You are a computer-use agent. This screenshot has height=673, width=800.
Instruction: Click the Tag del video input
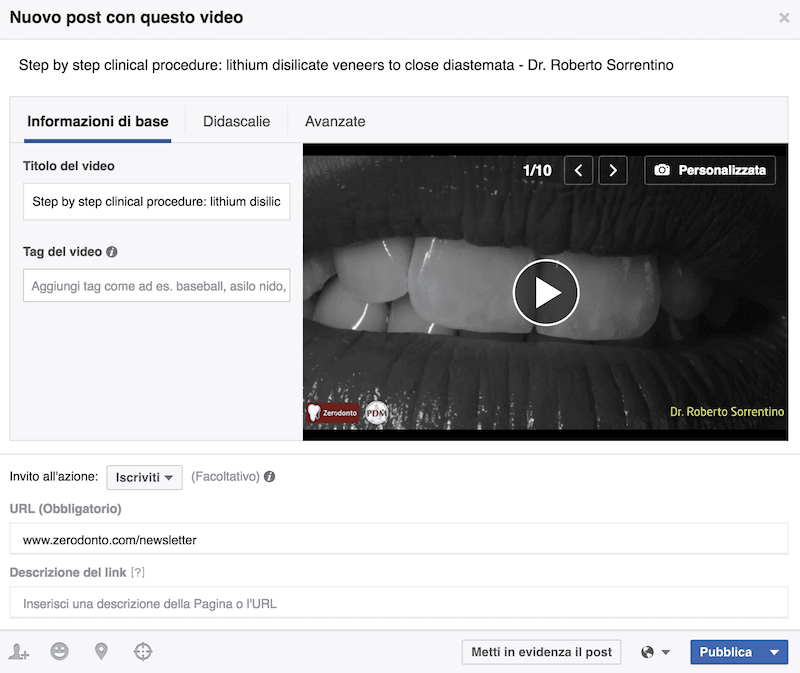157,286
